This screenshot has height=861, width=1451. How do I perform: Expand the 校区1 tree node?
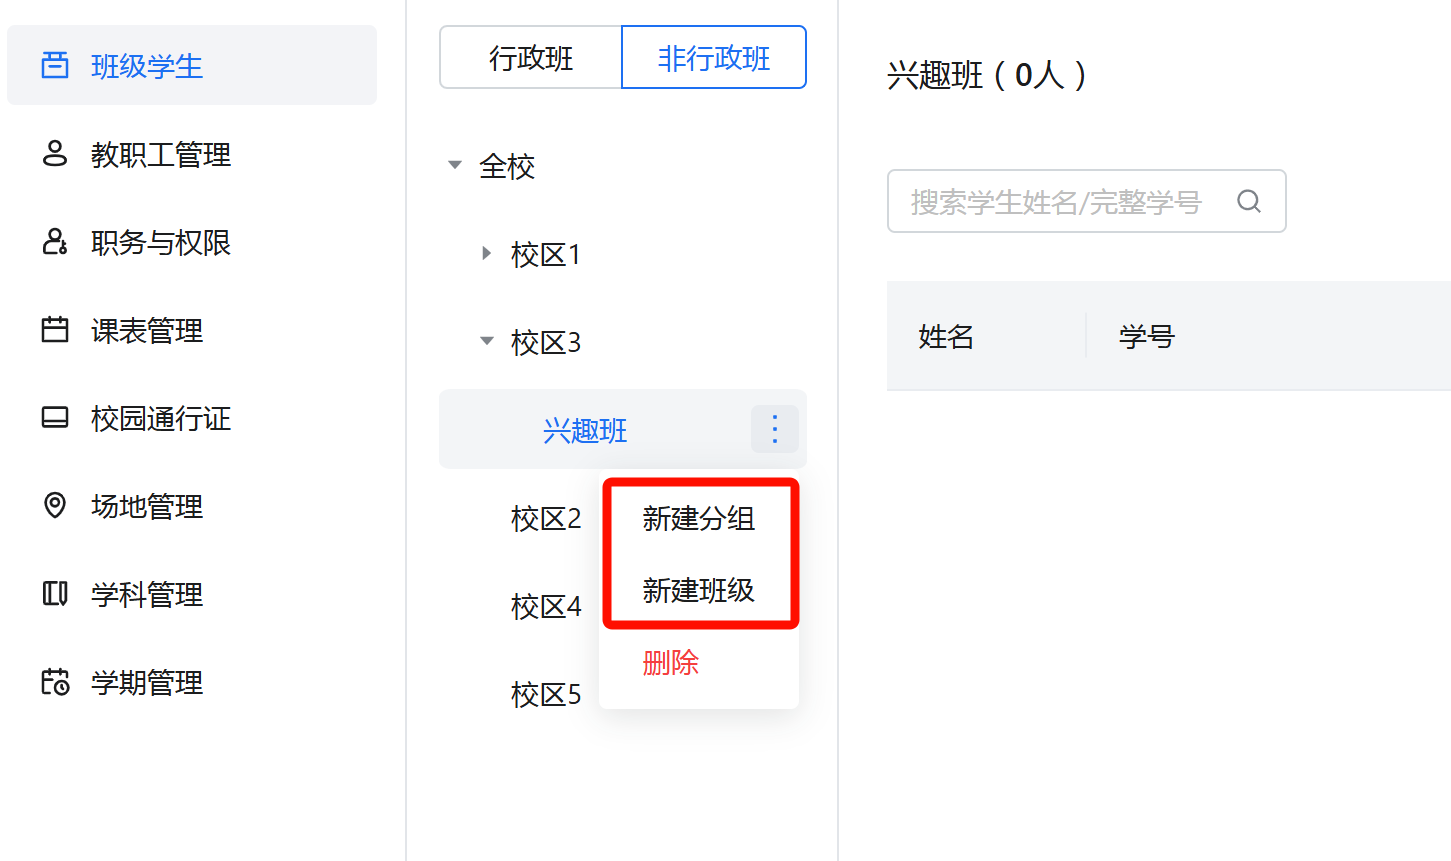(x=487, y=253)
